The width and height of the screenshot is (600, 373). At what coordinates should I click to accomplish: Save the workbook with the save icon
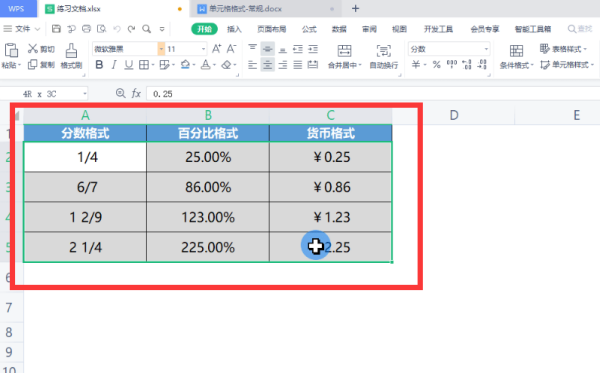(56, 29)
